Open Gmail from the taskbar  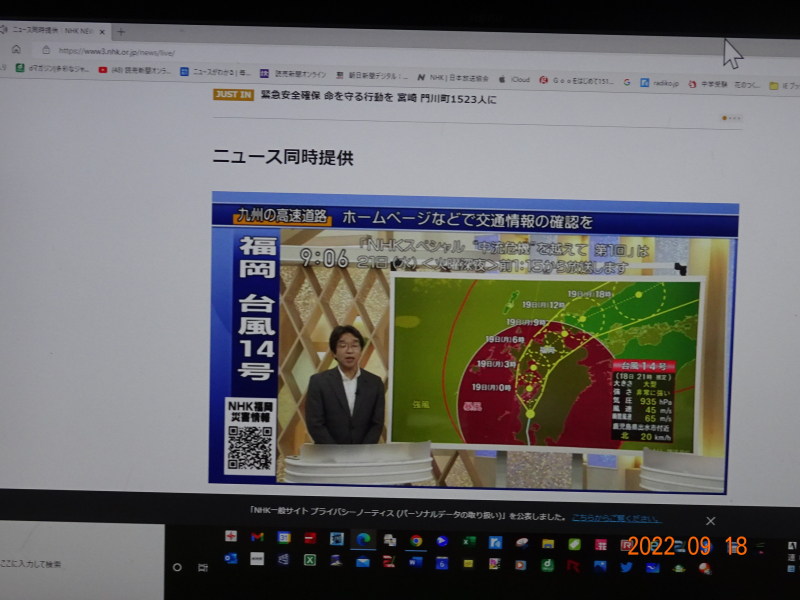(258, 537)
